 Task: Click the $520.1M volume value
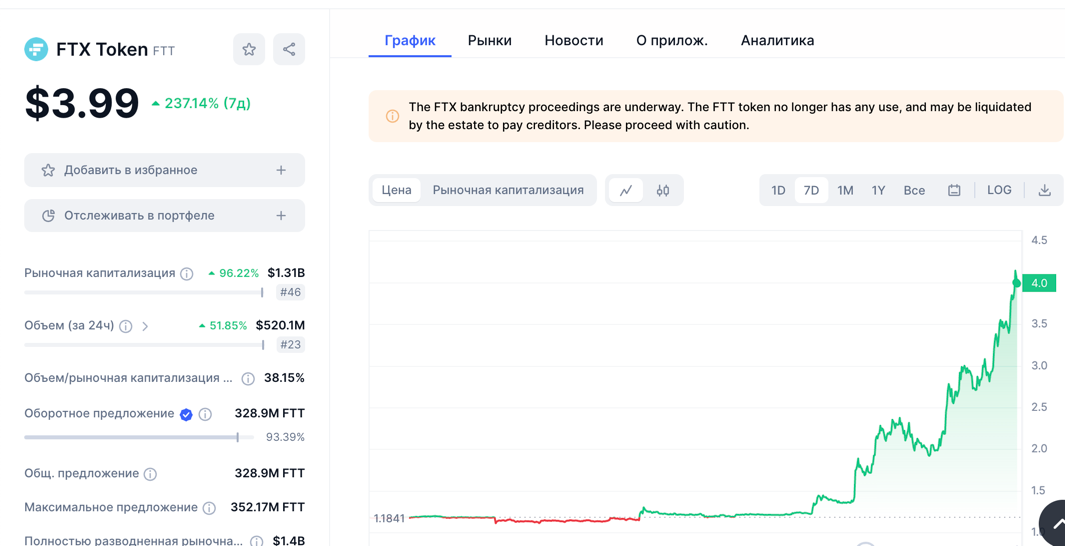[x=281, y=325]
